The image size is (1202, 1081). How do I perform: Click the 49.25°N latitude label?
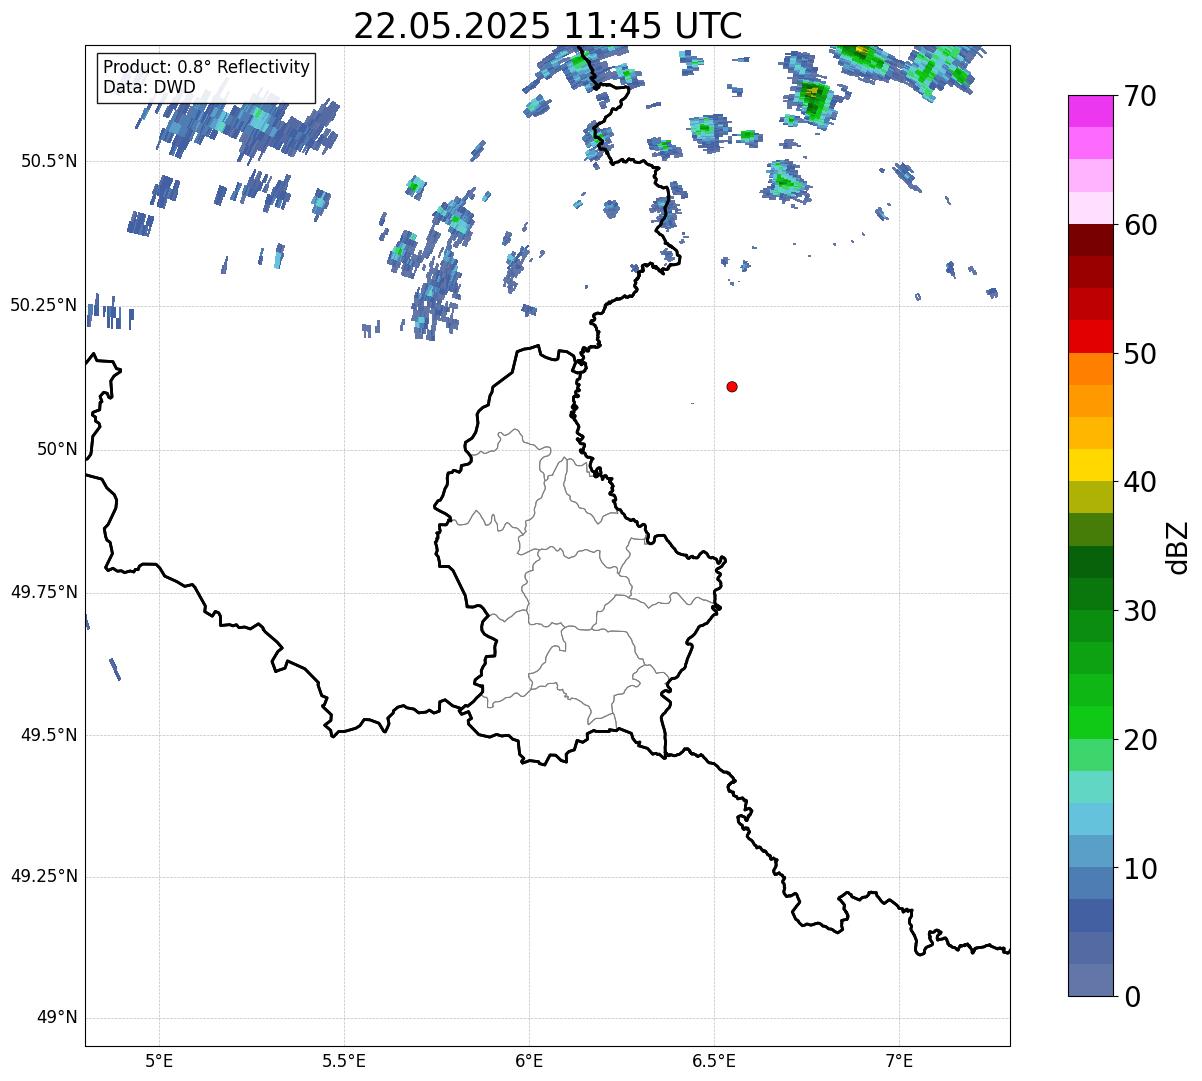point(43,876)
